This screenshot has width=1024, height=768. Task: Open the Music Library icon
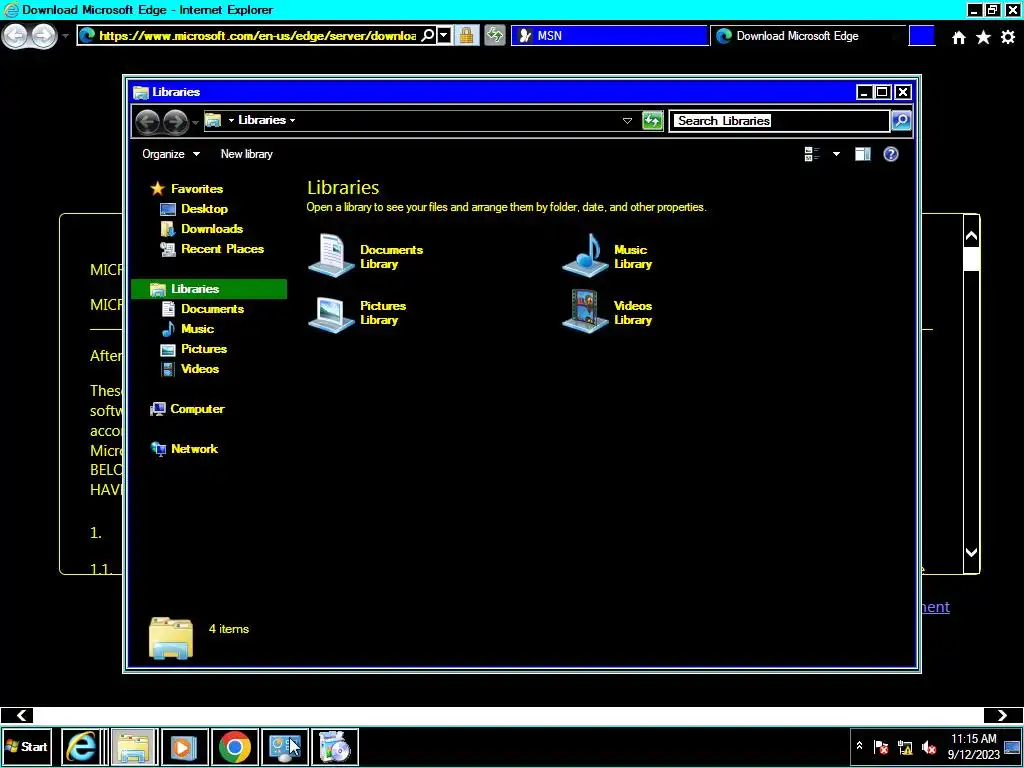tap(586, 256)
